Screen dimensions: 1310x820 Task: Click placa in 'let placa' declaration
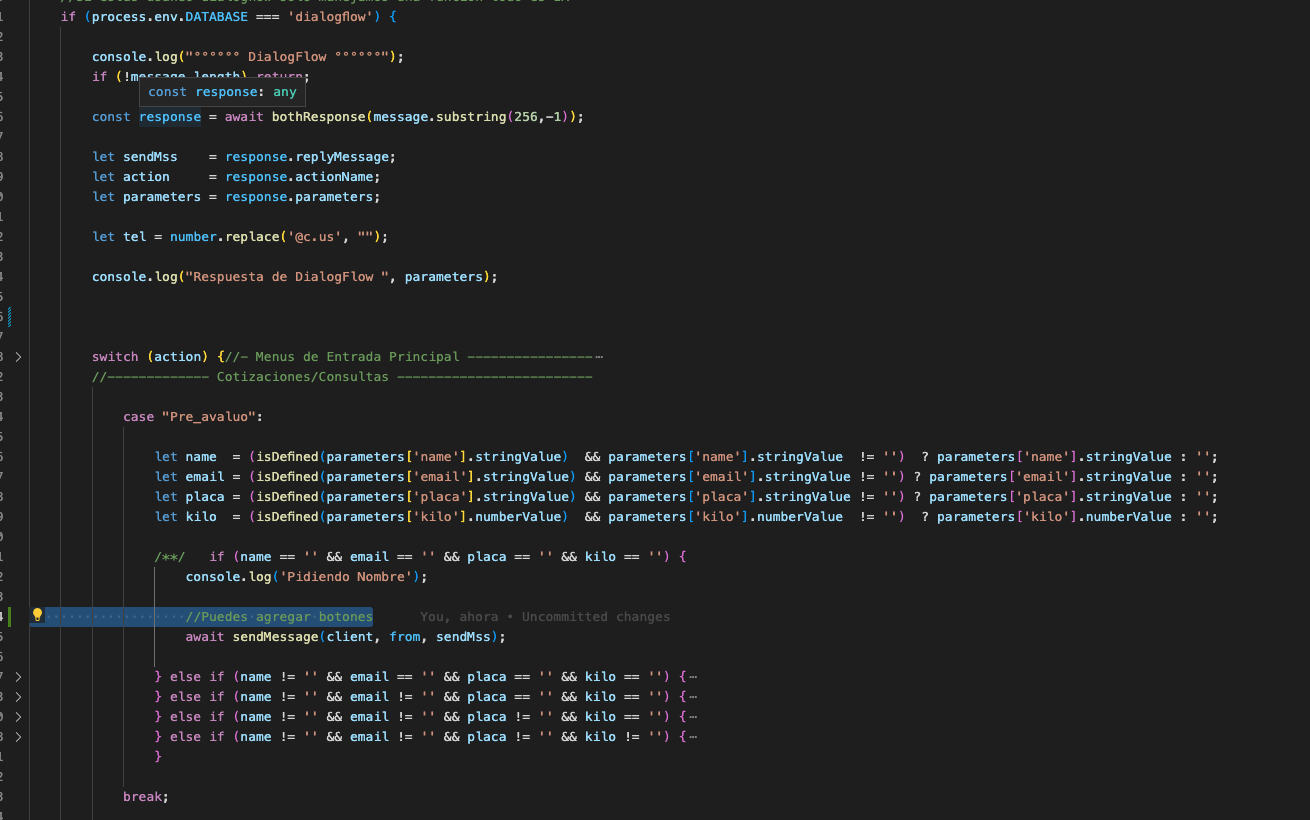pyautogui.click(x=205, y=497)
